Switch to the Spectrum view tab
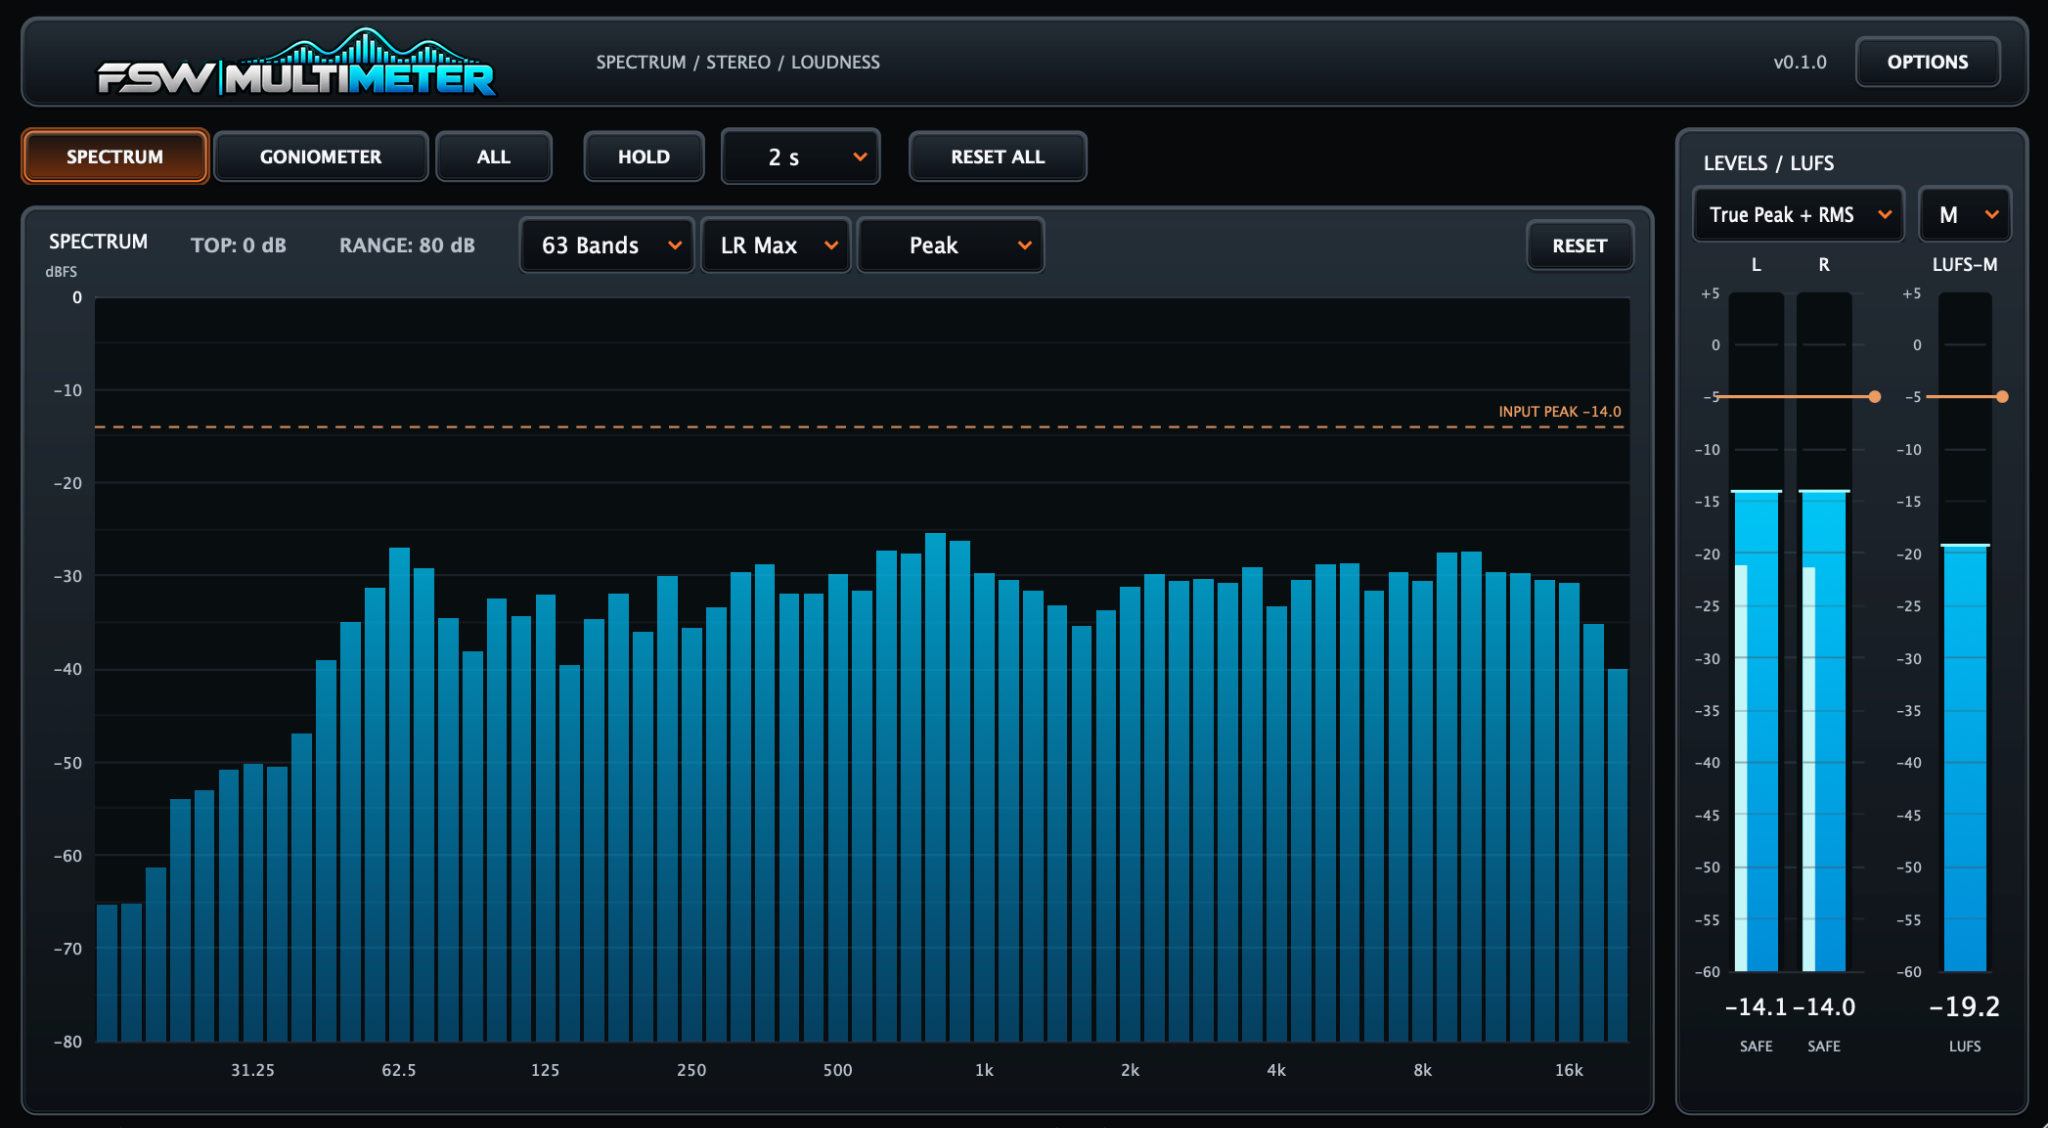 pyautogui.click(x=115, y=157)
